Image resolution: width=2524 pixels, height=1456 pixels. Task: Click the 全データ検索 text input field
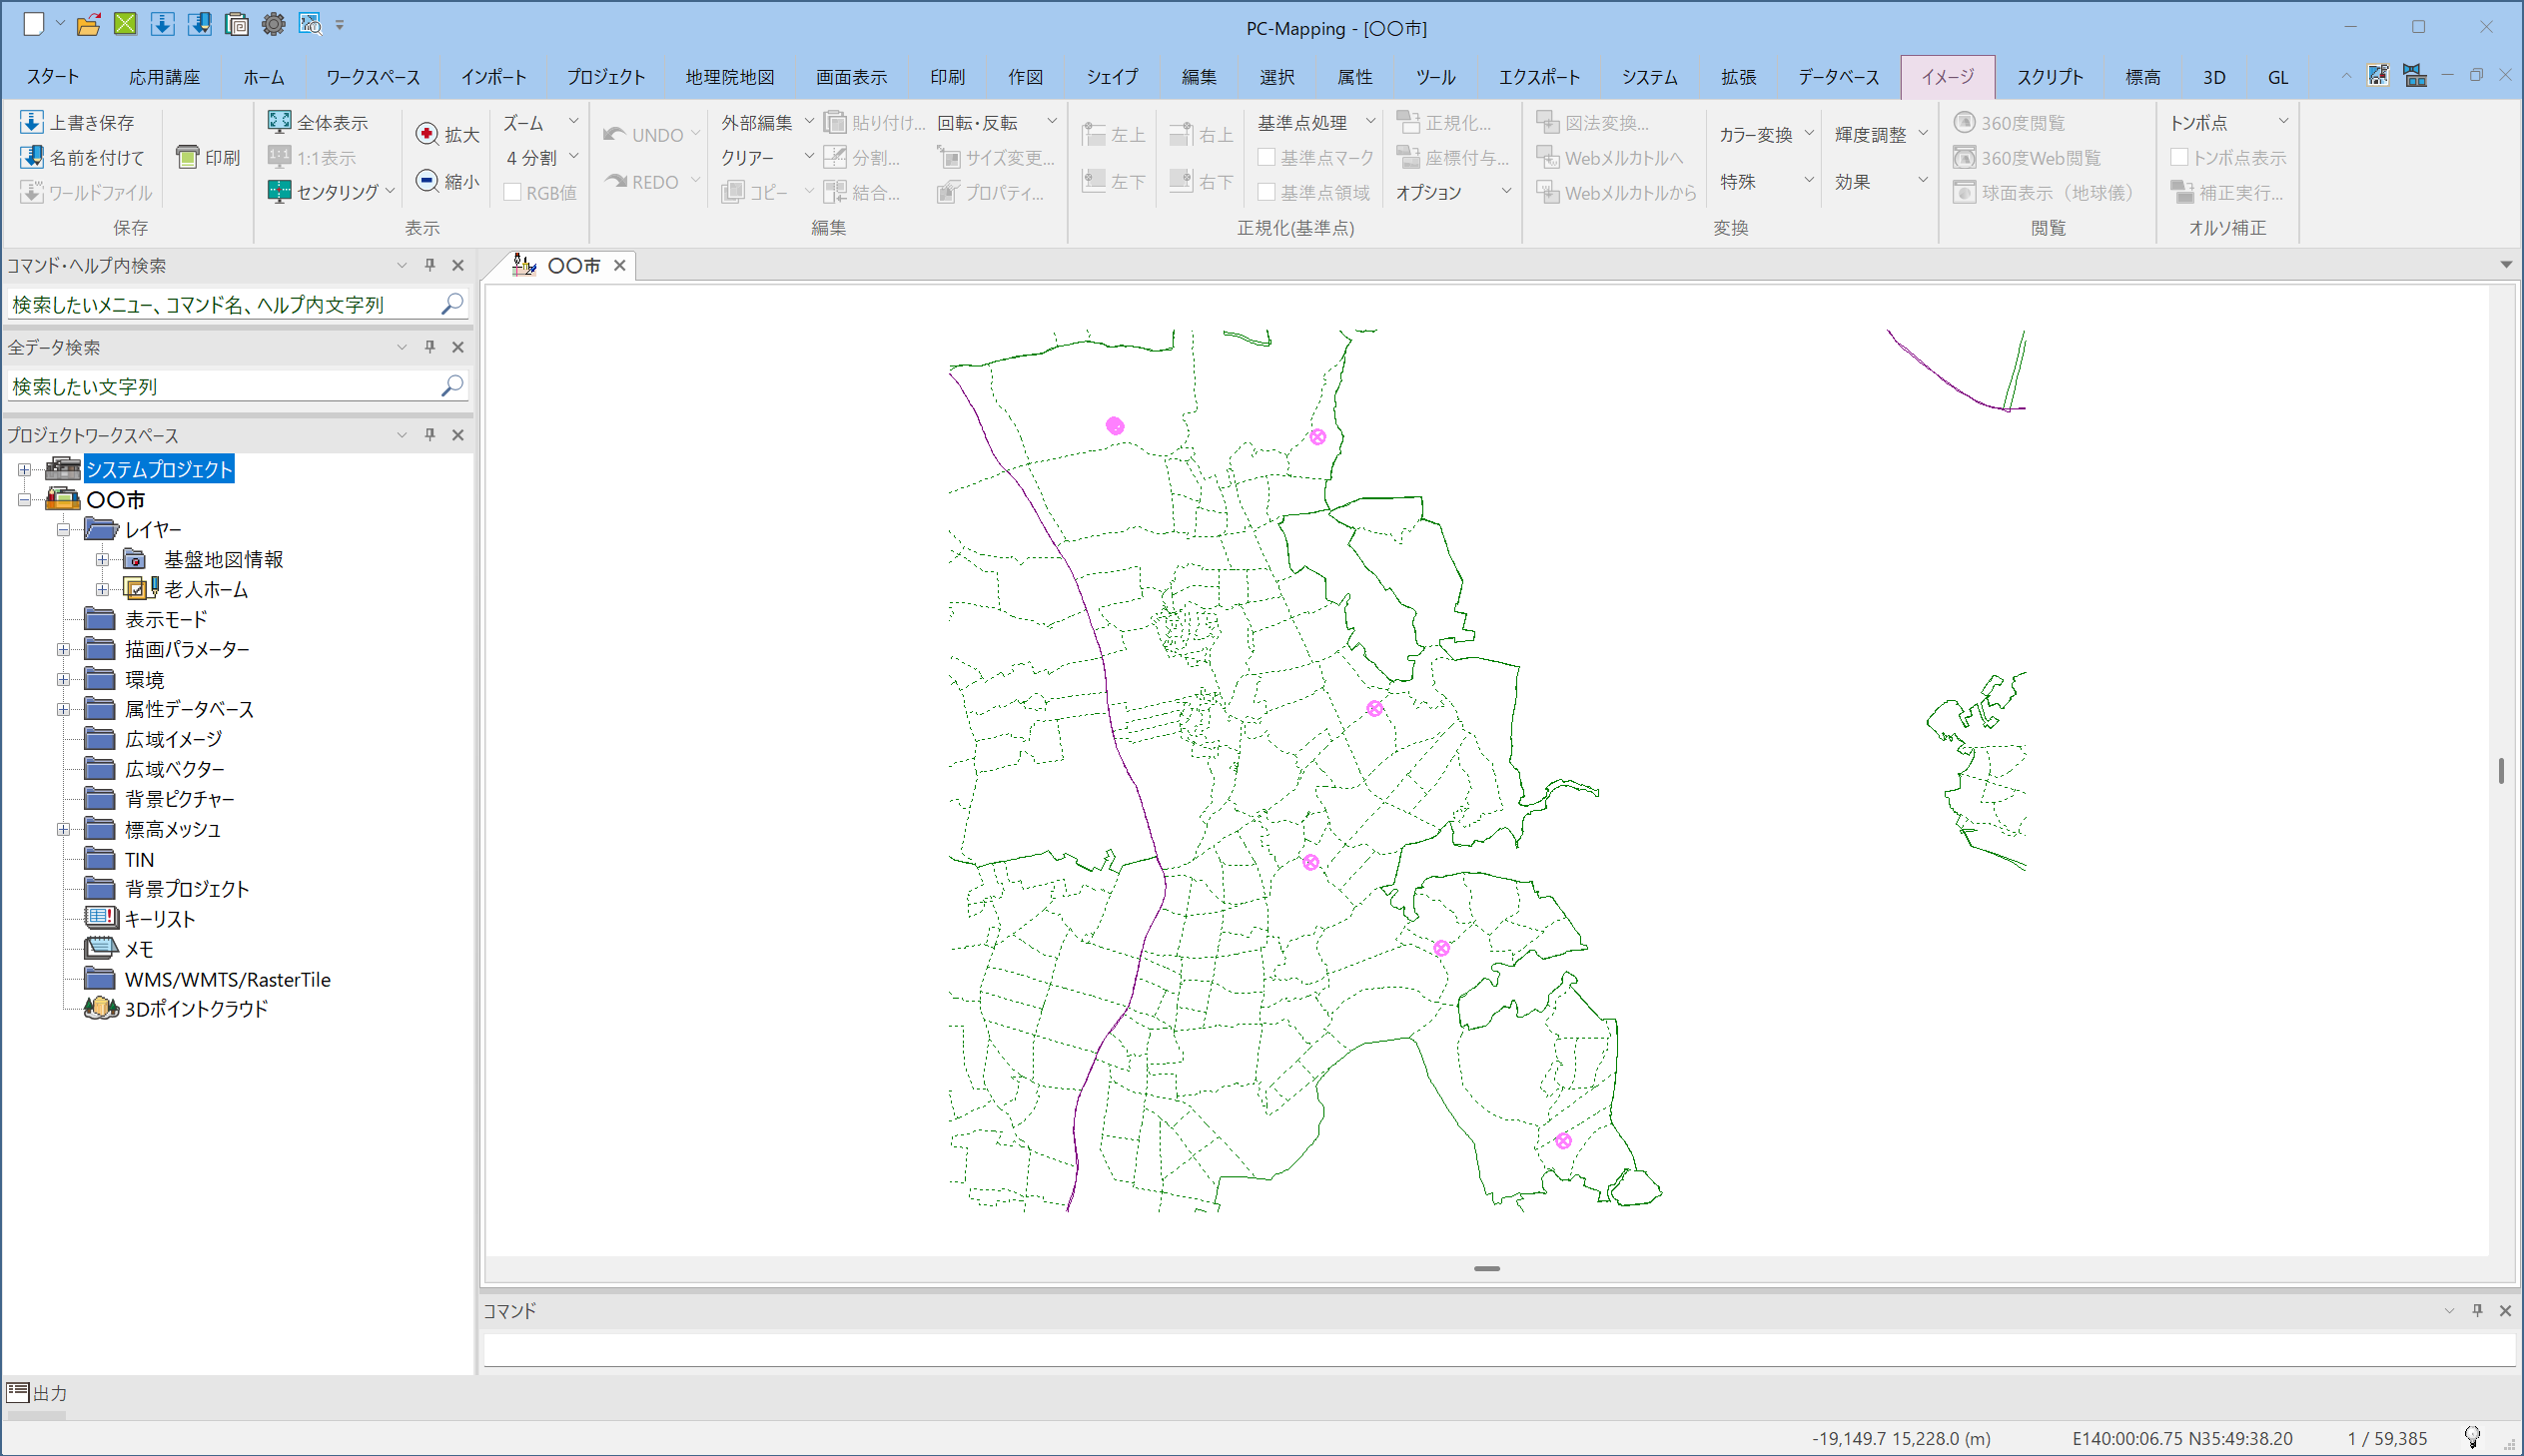point(220,386)
